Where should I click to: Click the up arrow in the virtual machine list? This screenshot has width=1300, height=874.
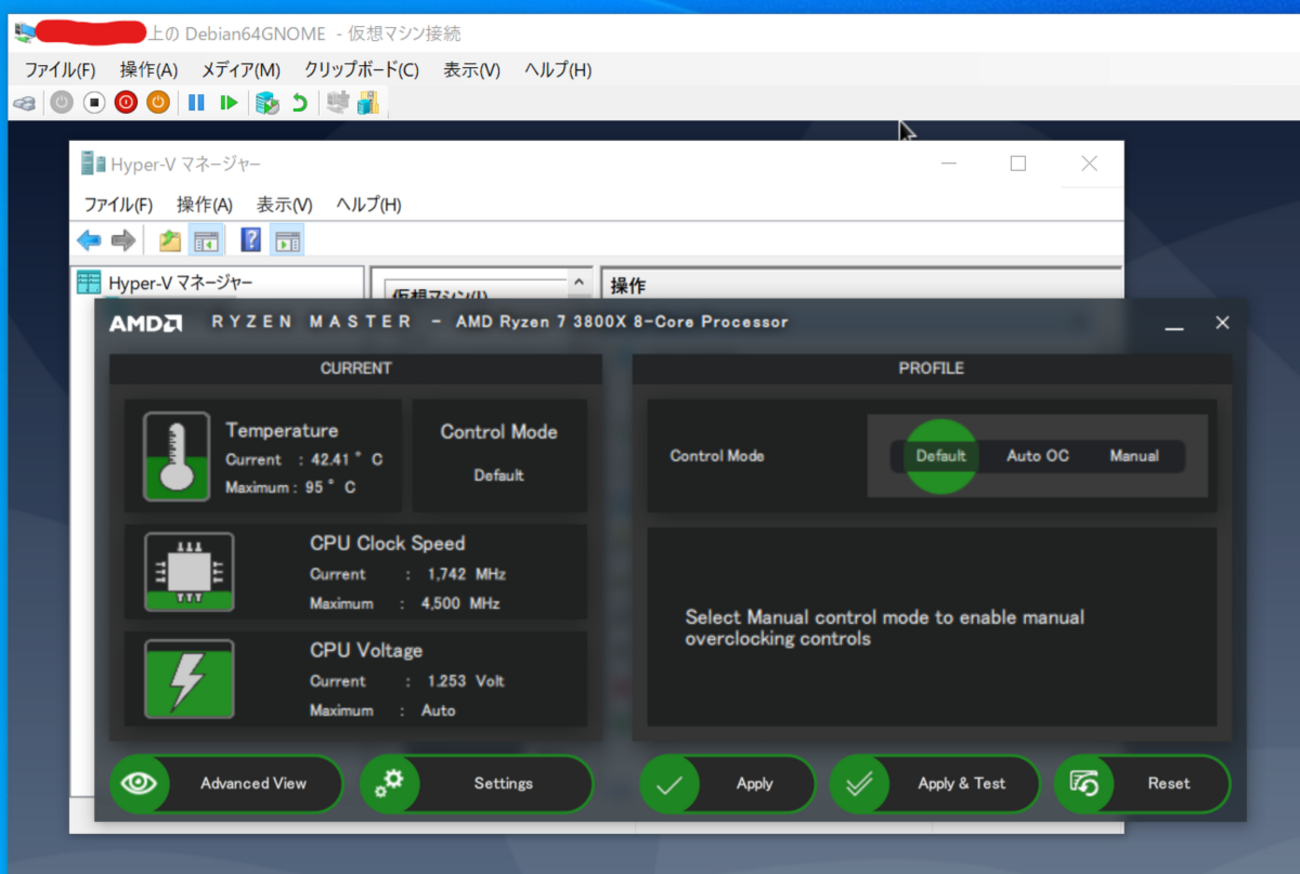click(x=578, y=283)
